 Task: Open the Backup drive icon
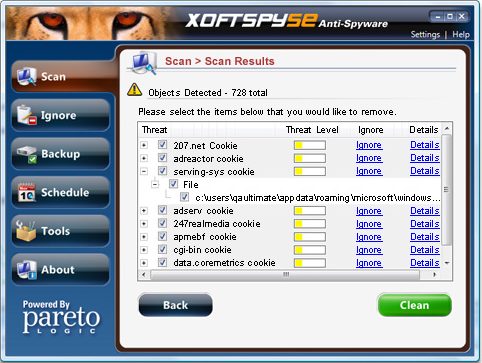click(27, 154)
